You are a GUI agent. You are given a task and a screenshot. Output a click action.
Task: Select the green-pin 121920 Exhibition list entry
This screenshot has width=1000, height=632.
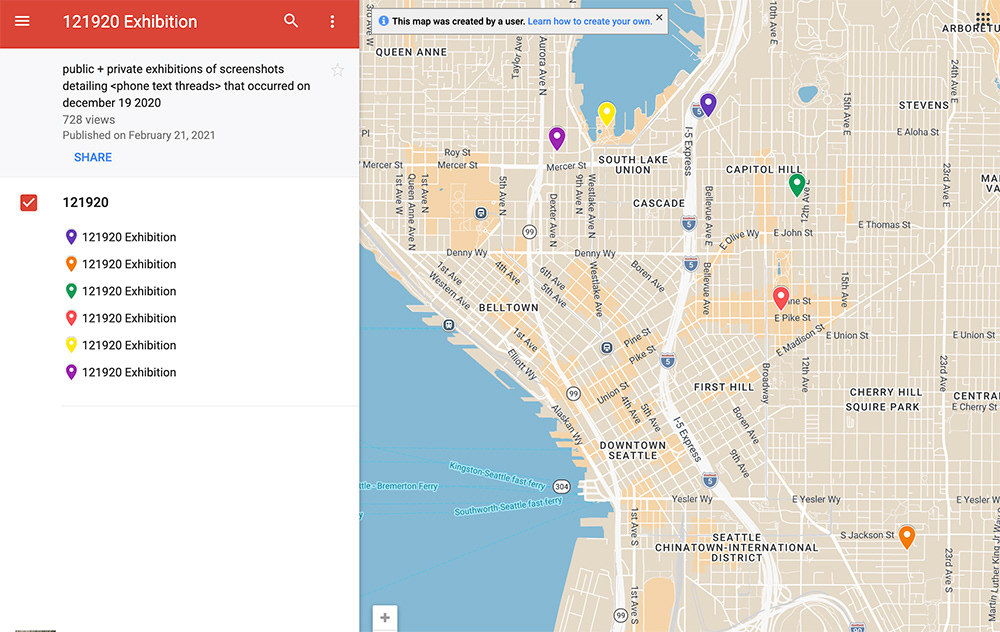(x=129, y=291)
